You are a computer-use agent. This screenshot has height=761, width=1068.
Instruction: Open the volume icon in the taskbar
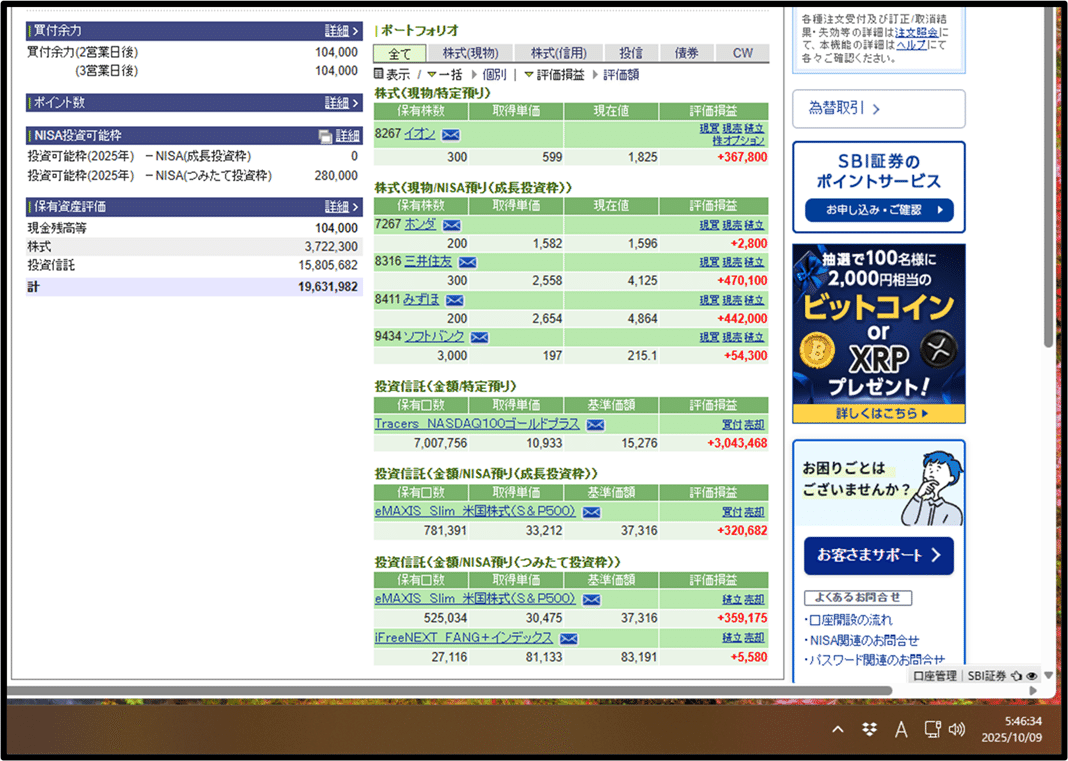coord(956,729)
